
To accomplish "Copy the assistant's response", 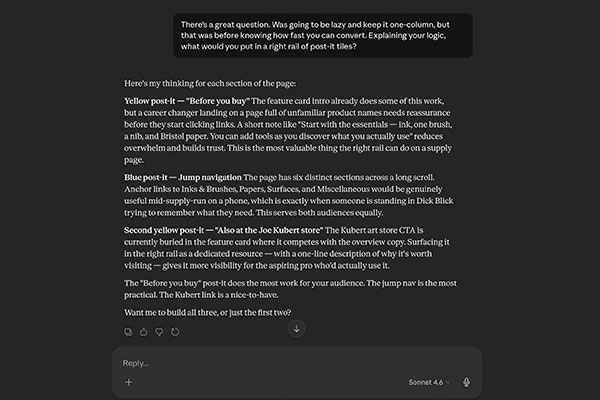I will tap(128, 331).
